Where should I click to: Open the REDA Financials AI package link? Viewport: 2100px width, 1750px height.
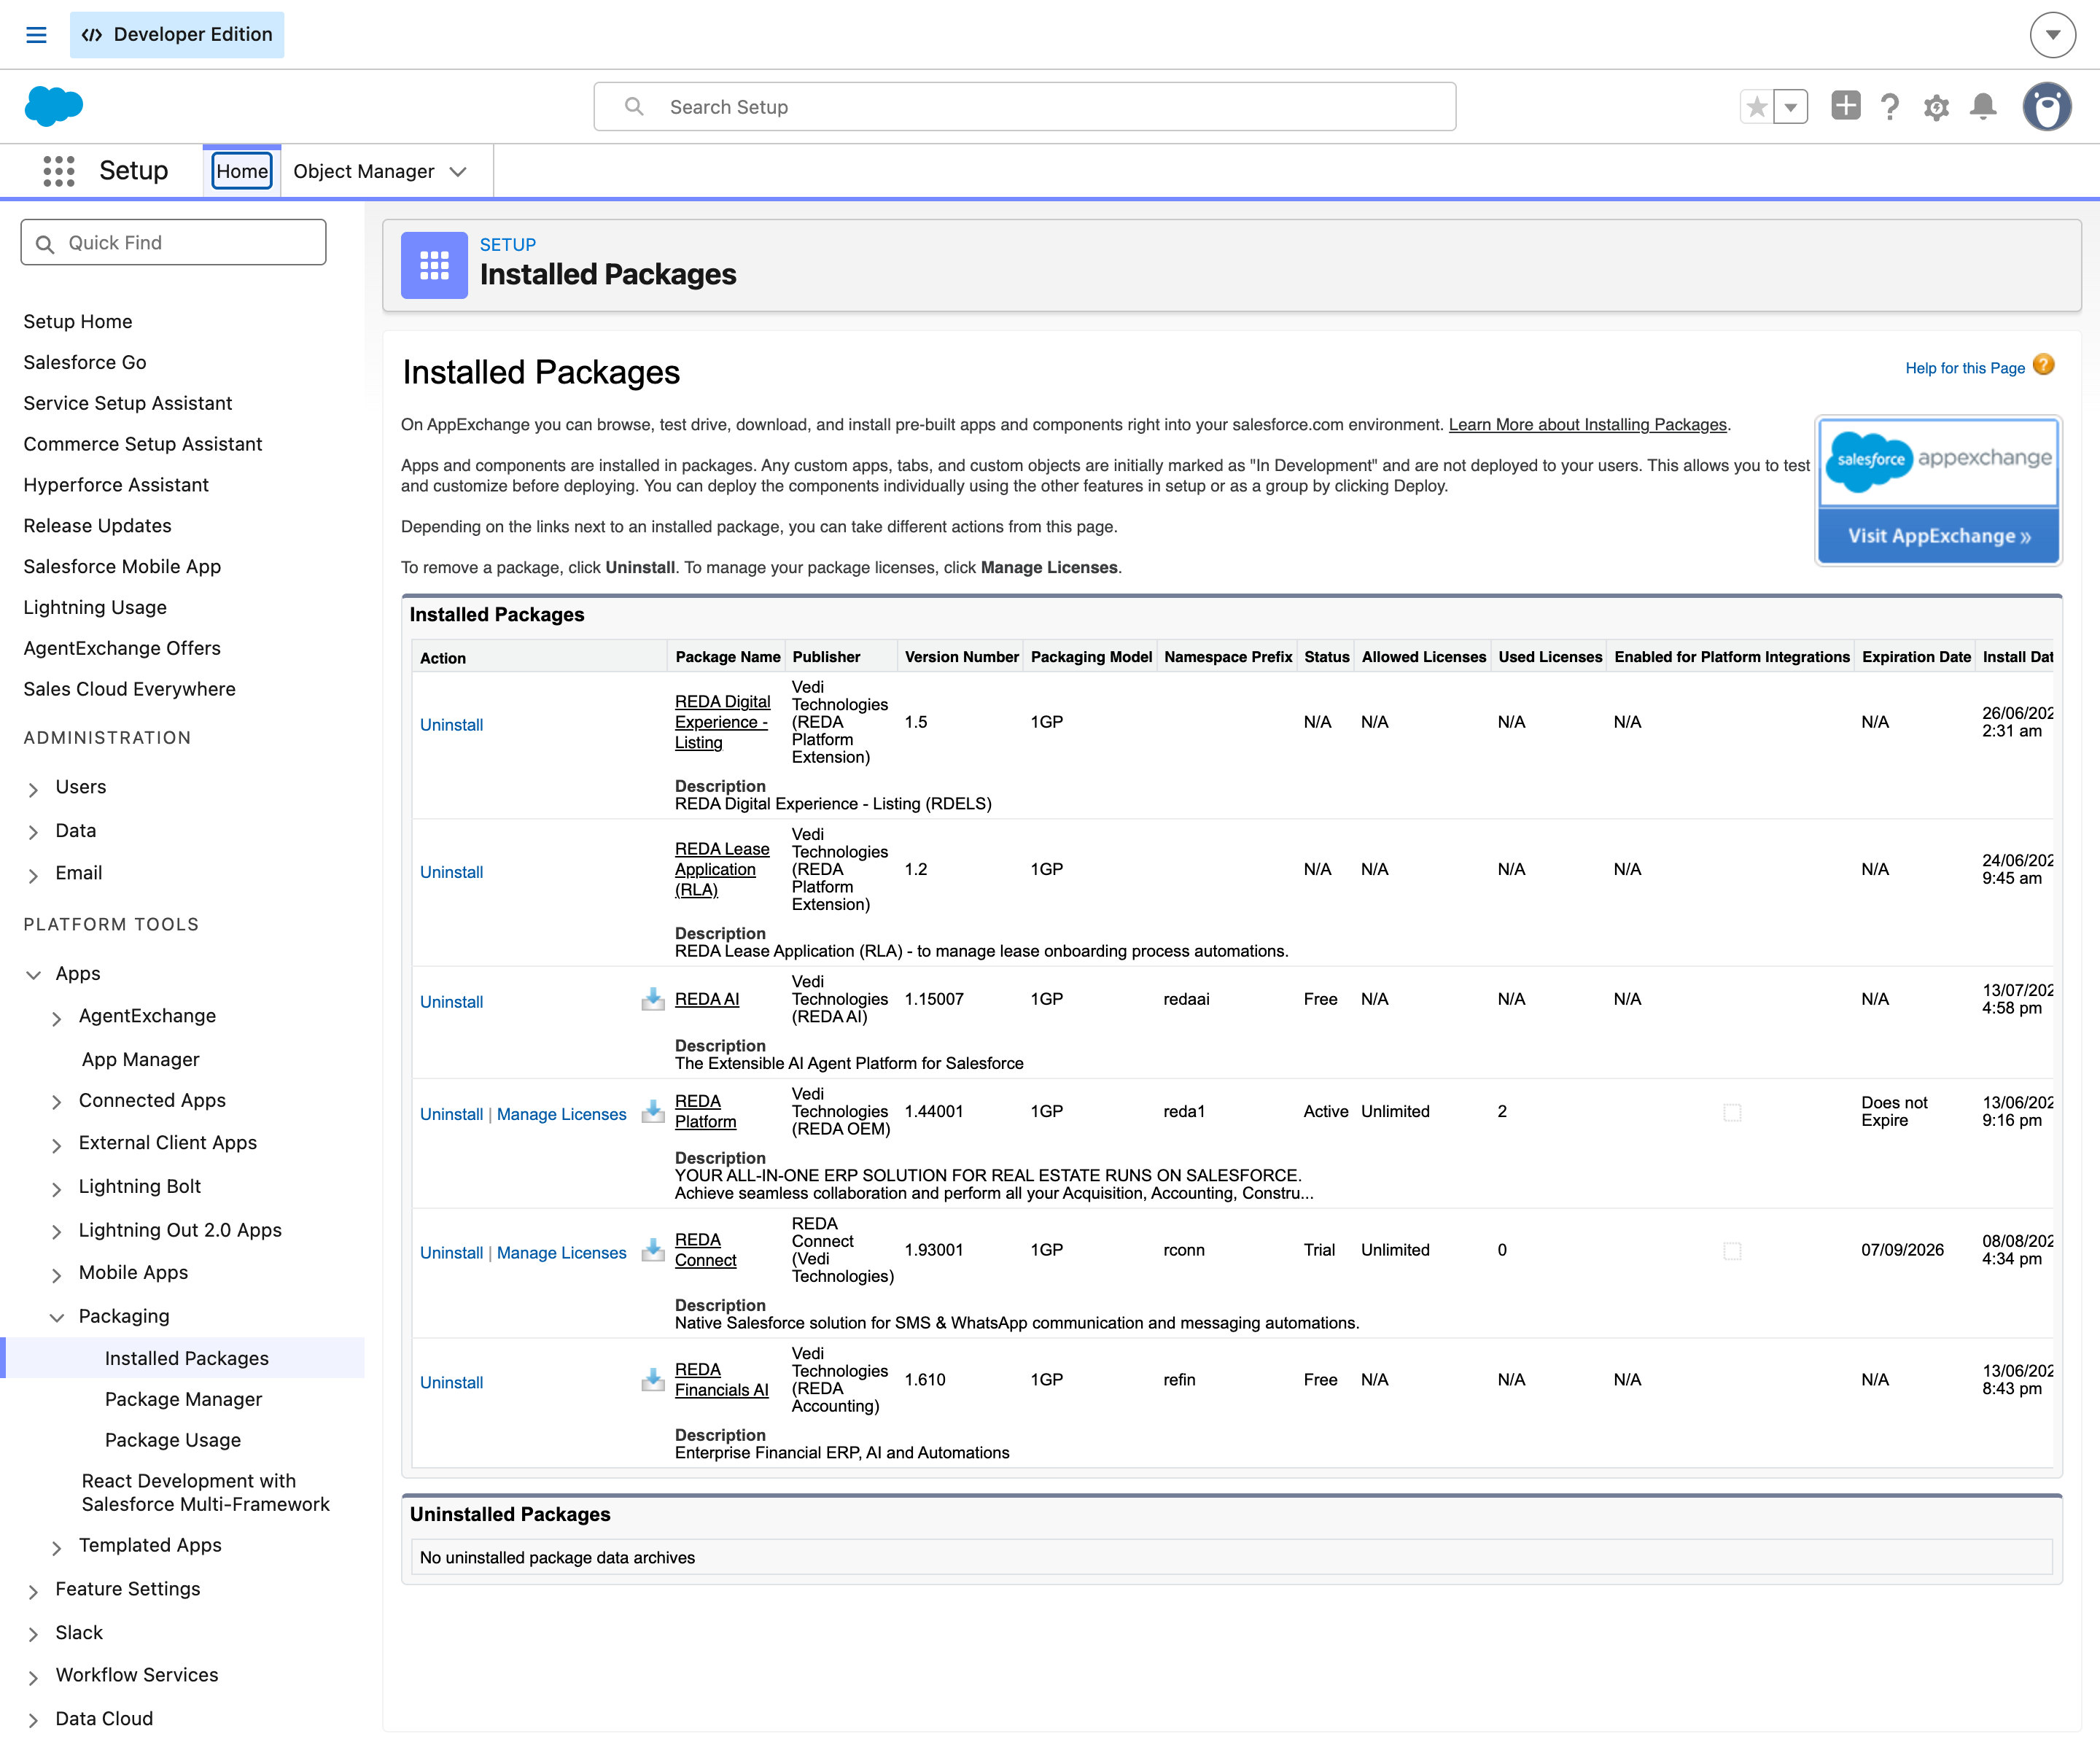click(722, 1380)
